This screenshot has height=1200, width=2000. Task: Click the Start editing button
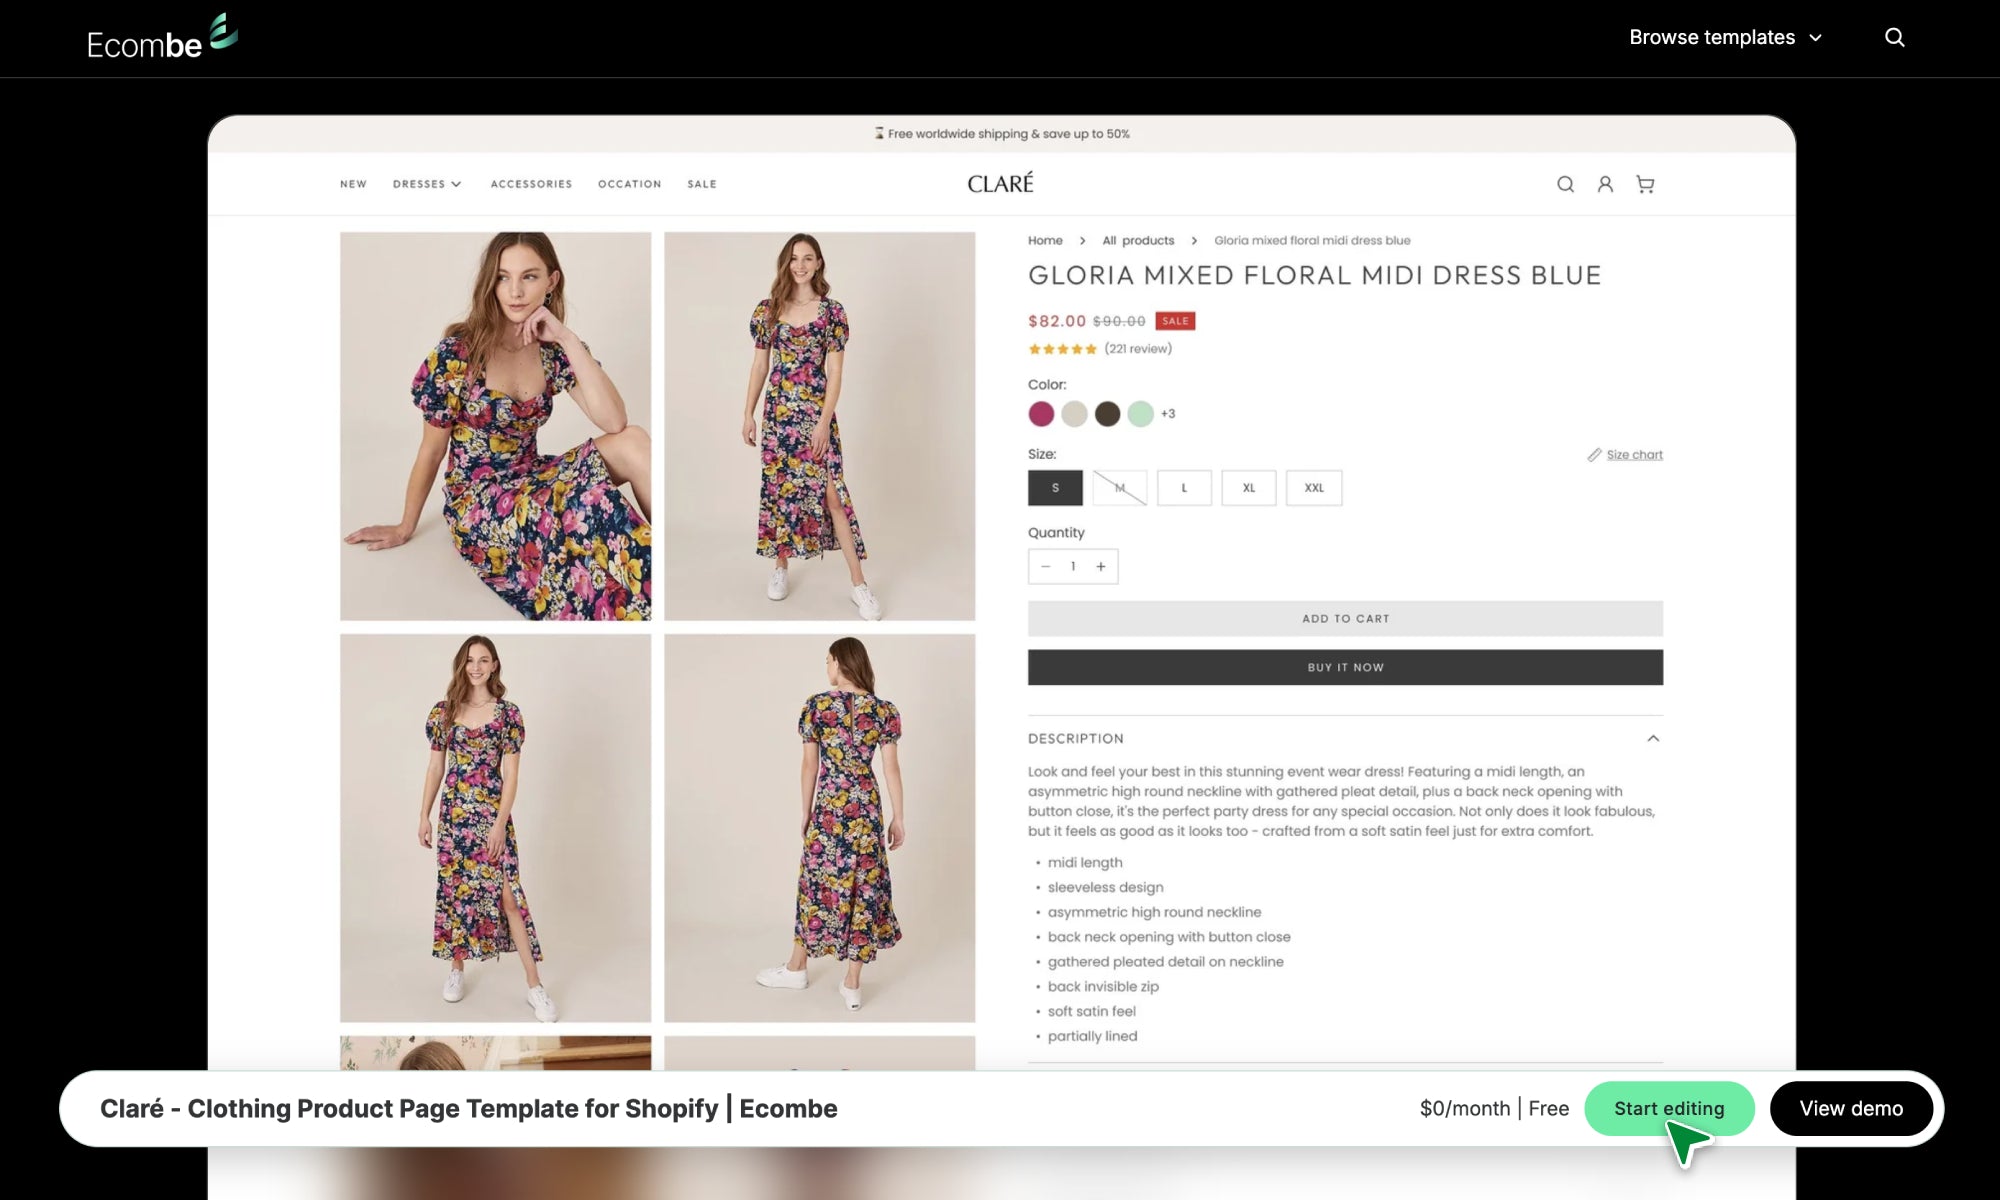pyautogui.click(x=1668, y=1108)
